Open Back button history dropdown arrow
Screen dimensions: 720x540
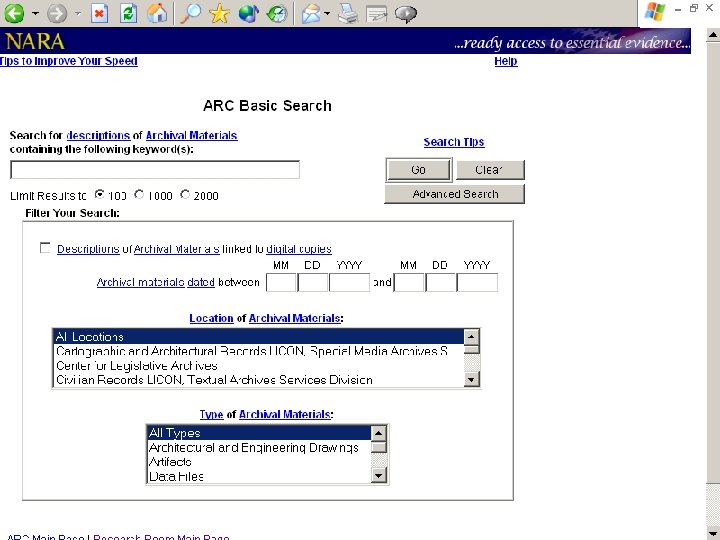[x=35, y=13]
